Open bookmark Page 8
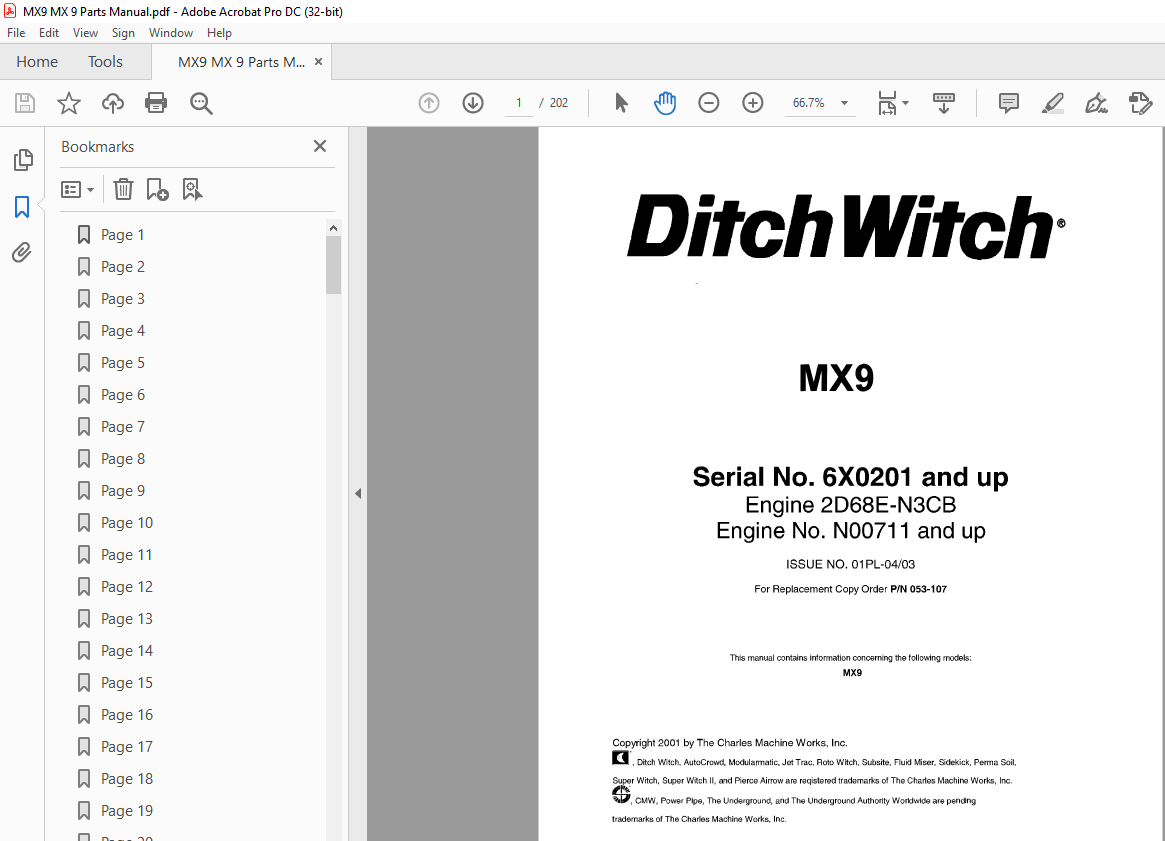 click(123, 458)
